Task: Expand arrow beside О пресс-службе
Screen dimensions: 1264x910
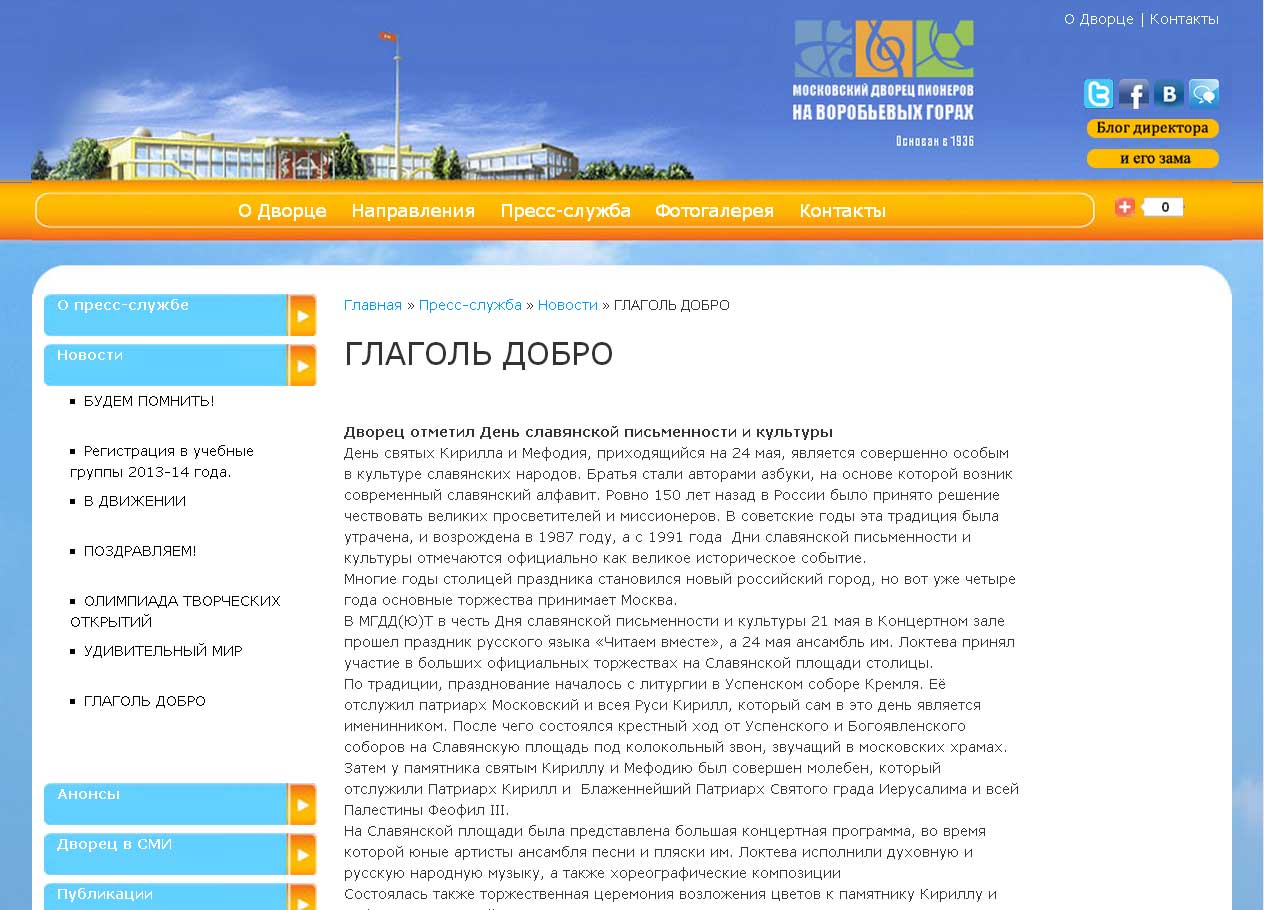Action: point(302,315)
